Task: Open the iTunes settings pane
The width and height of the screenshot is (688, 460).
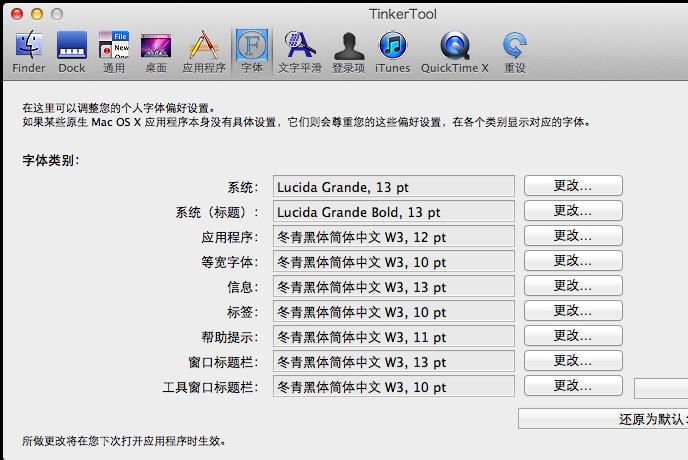Action: coord(392,52)
